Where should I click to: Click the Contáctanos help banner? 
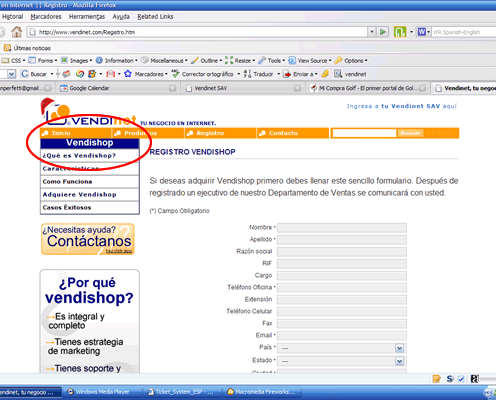[88, 239]
